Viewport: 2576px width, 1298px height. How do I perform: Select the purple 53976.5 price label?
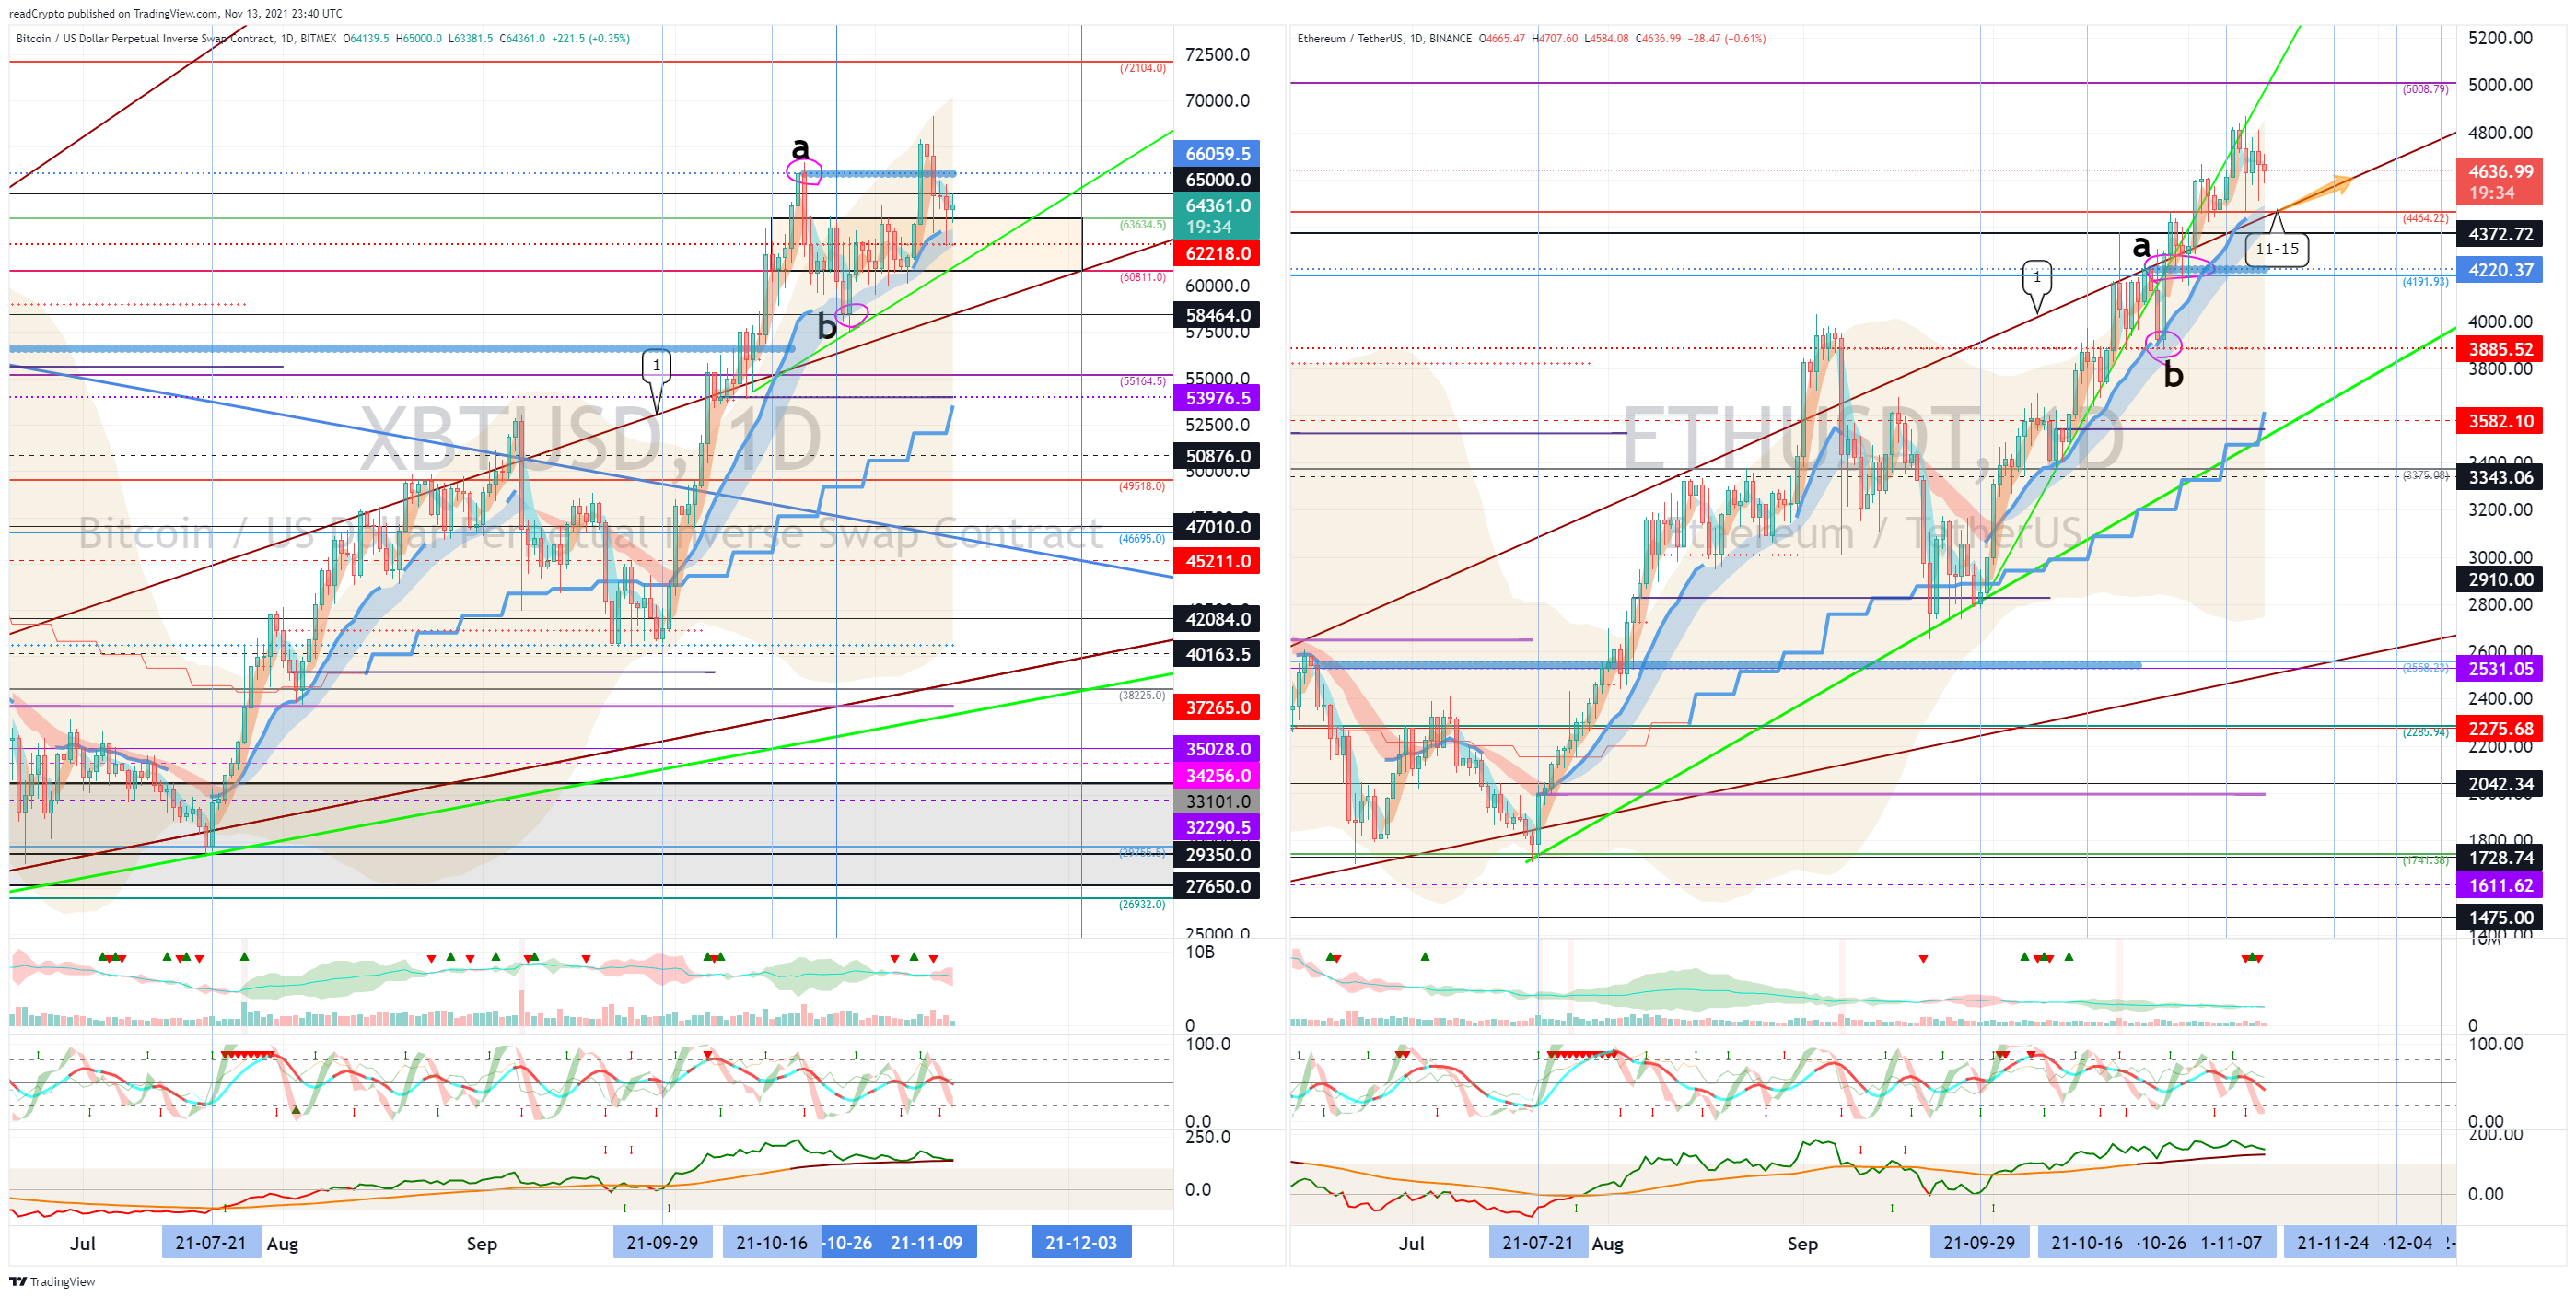1216,398
